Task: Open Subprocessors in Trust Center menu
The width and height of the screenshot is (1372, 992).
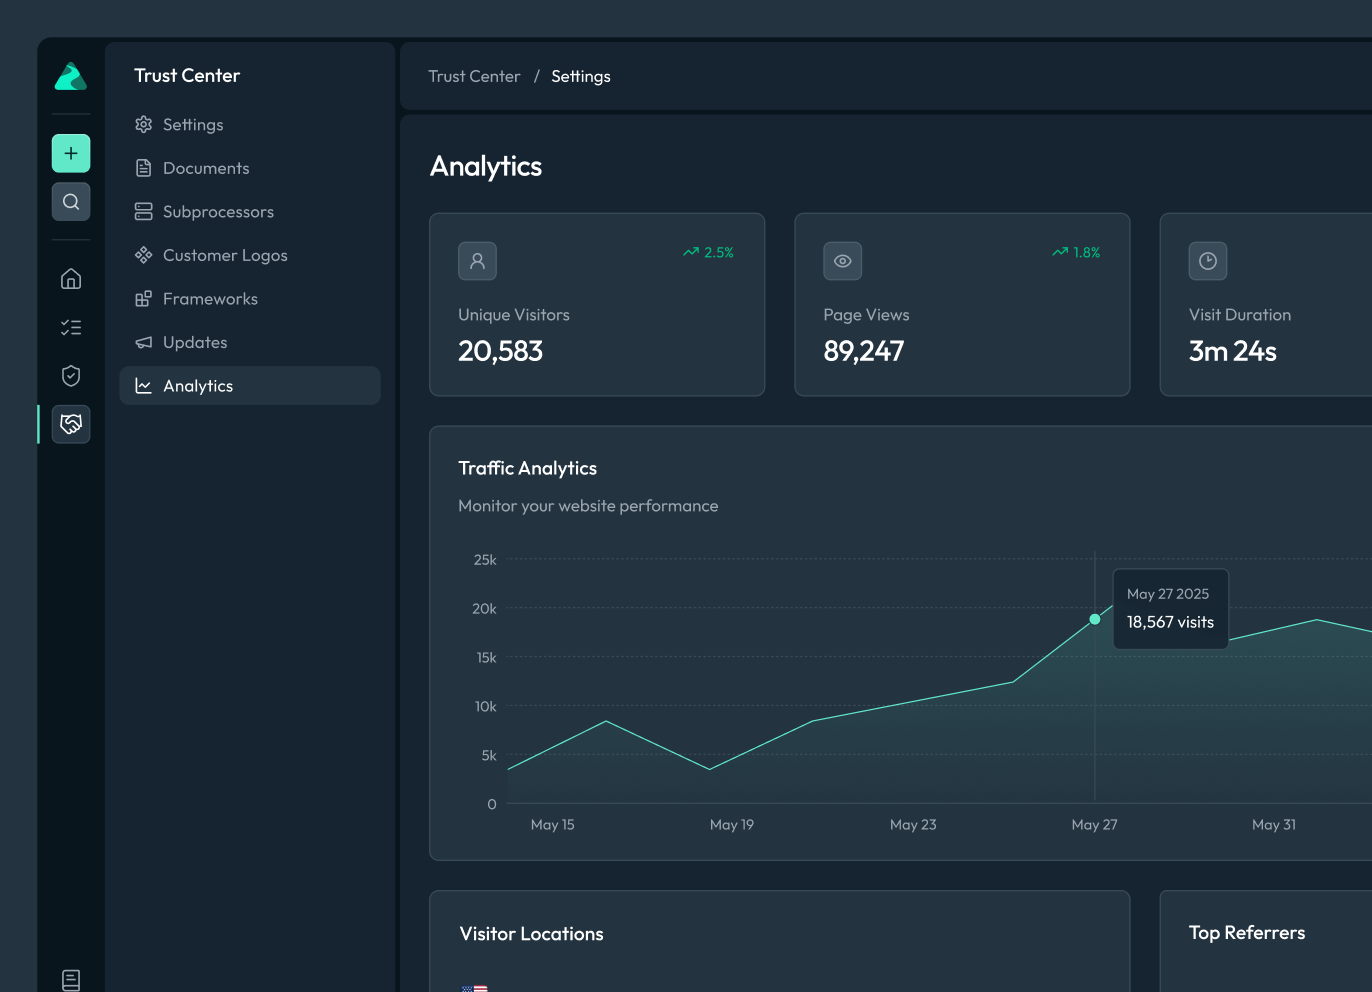Action: pyautogui.click(x=250, y=212)
